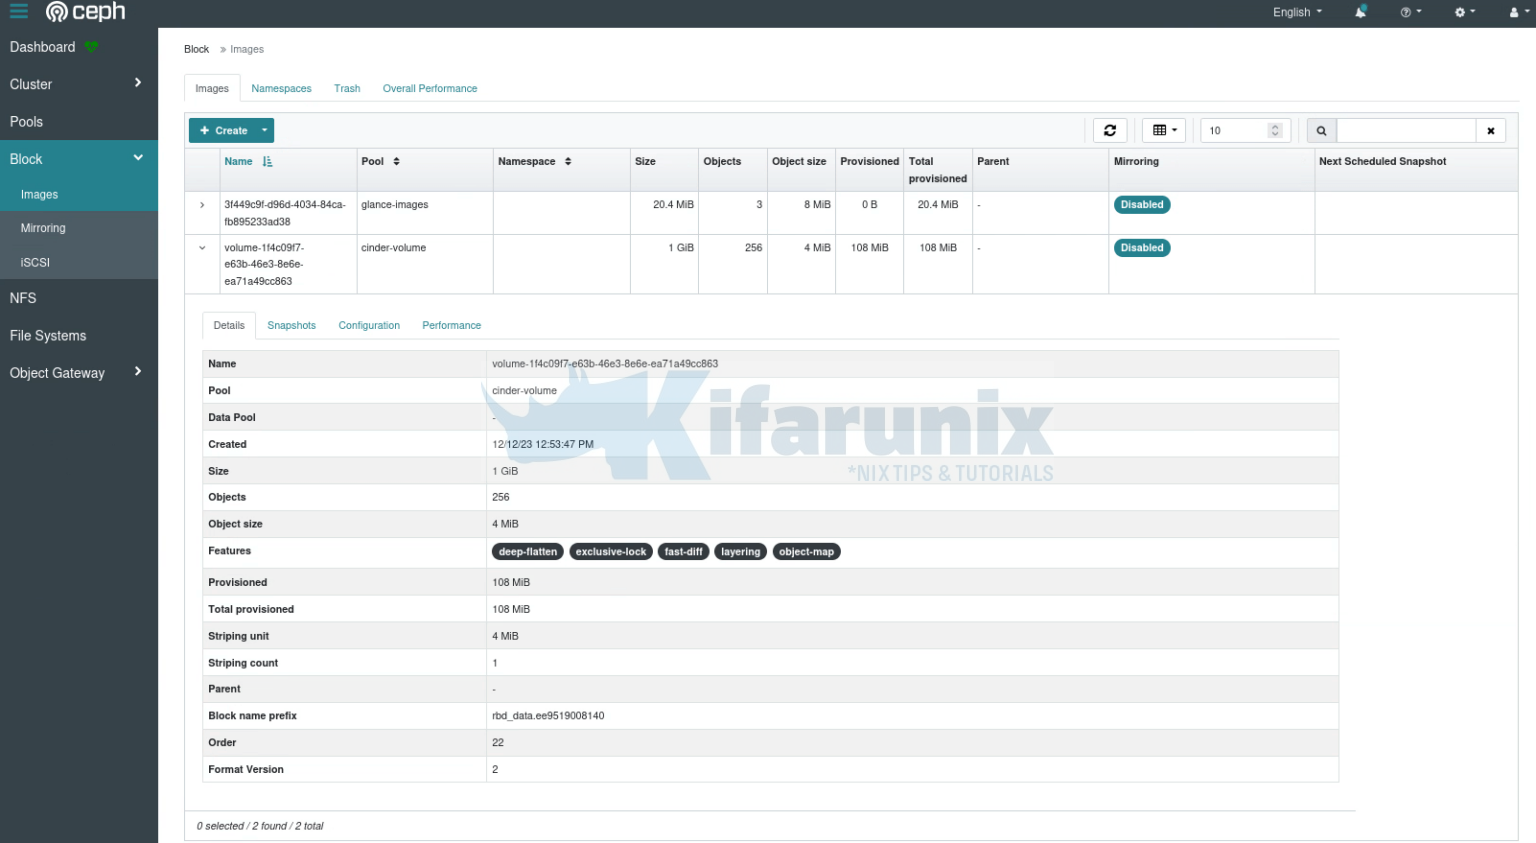Viewport: 1536px width, 843px height.
Task: Click the refresh icon above the images table
Action: tap(1110, 129)
